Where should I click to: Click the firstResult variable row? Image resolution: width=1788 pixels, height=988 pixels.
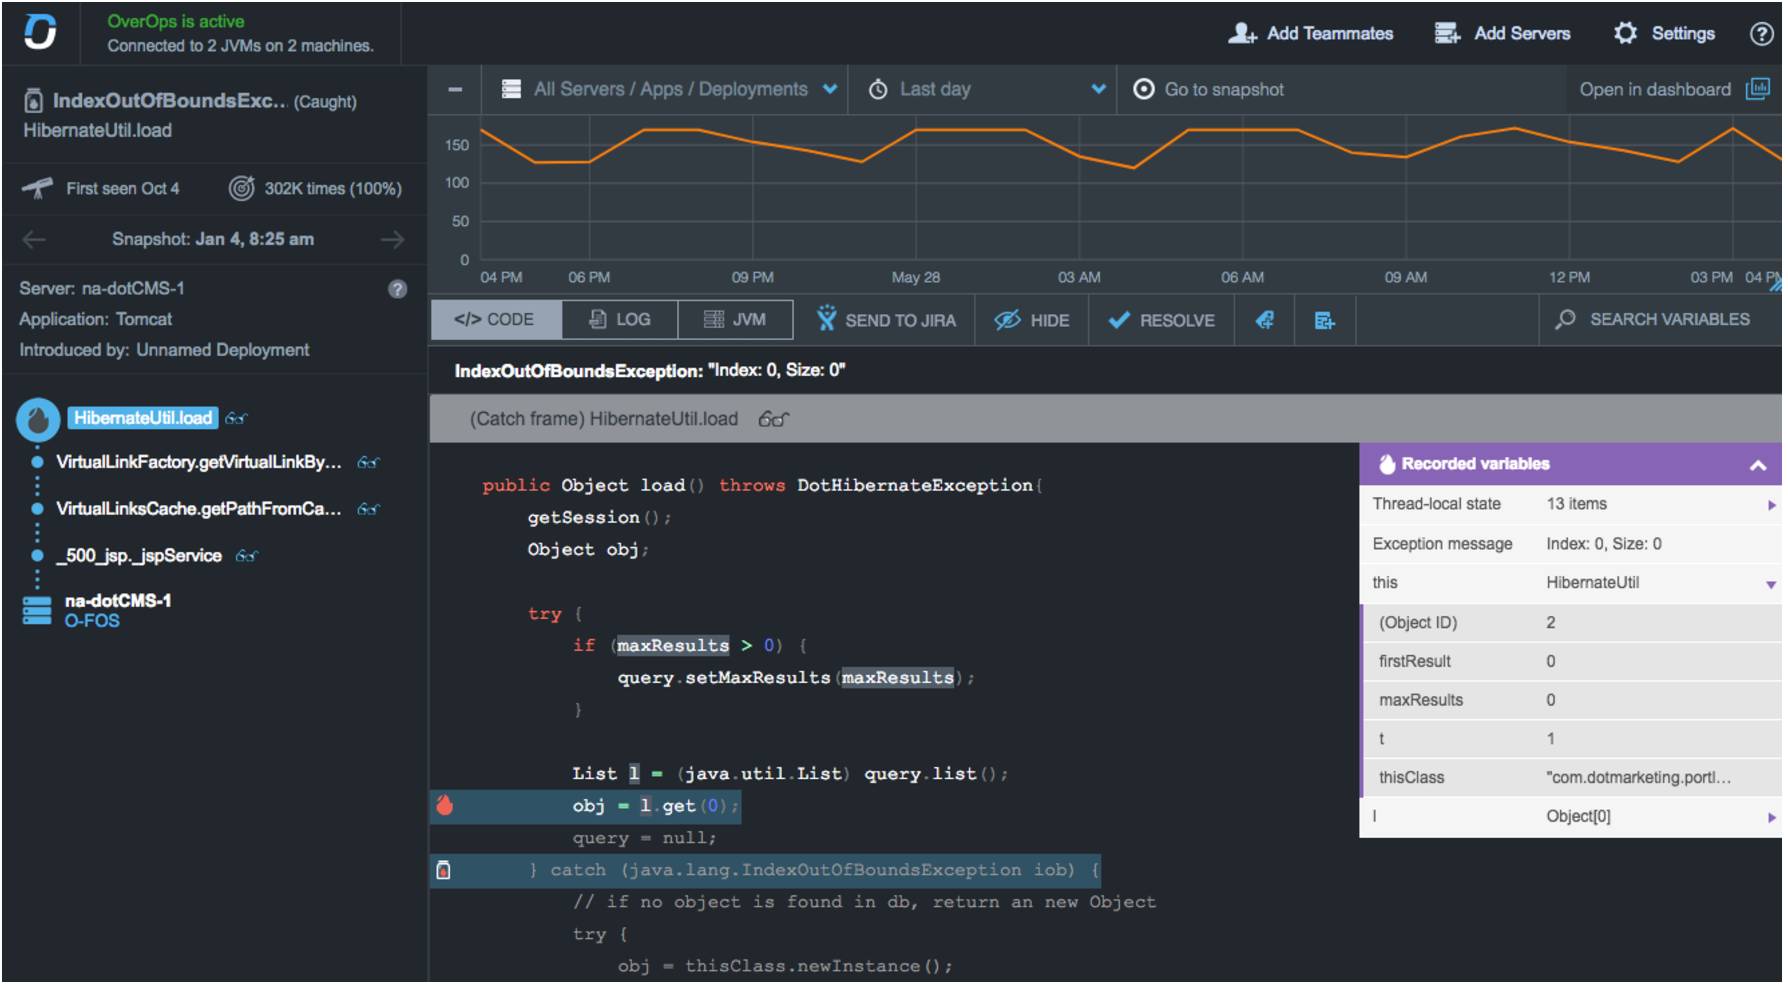1571,661
